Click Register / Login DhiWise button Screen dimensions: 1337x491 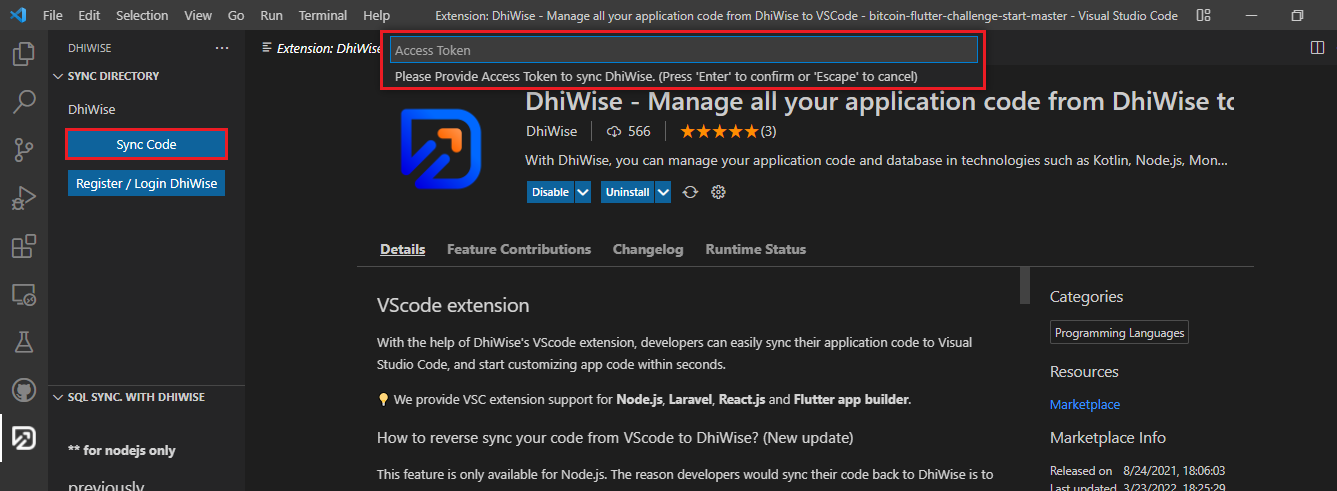(146, 184)
